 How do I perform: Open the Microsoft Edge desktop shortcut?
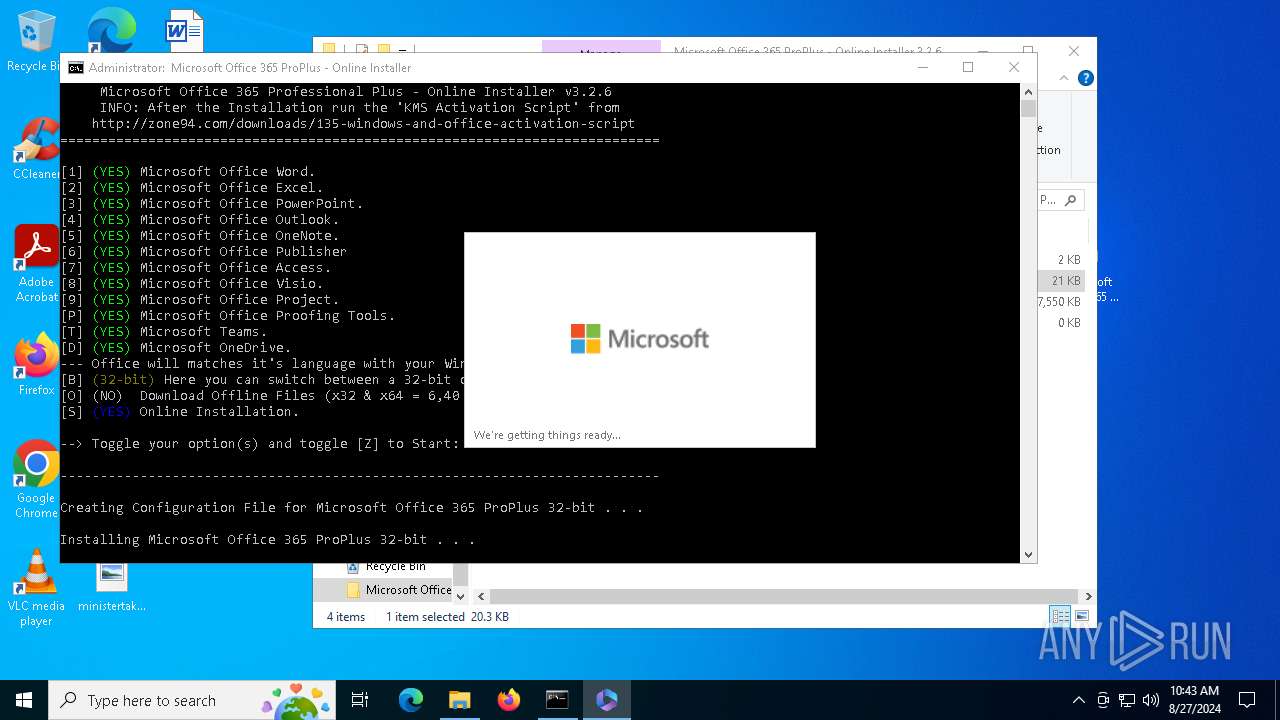[110, 30]
